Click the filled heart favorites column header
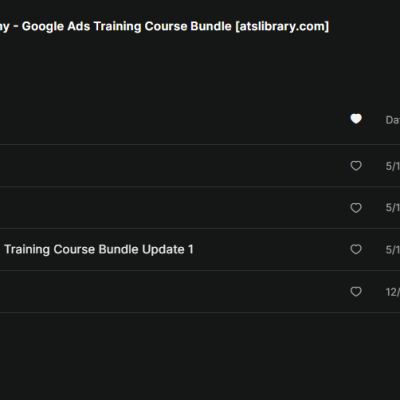The image size is (400, 400). click(x=356, y=119)
